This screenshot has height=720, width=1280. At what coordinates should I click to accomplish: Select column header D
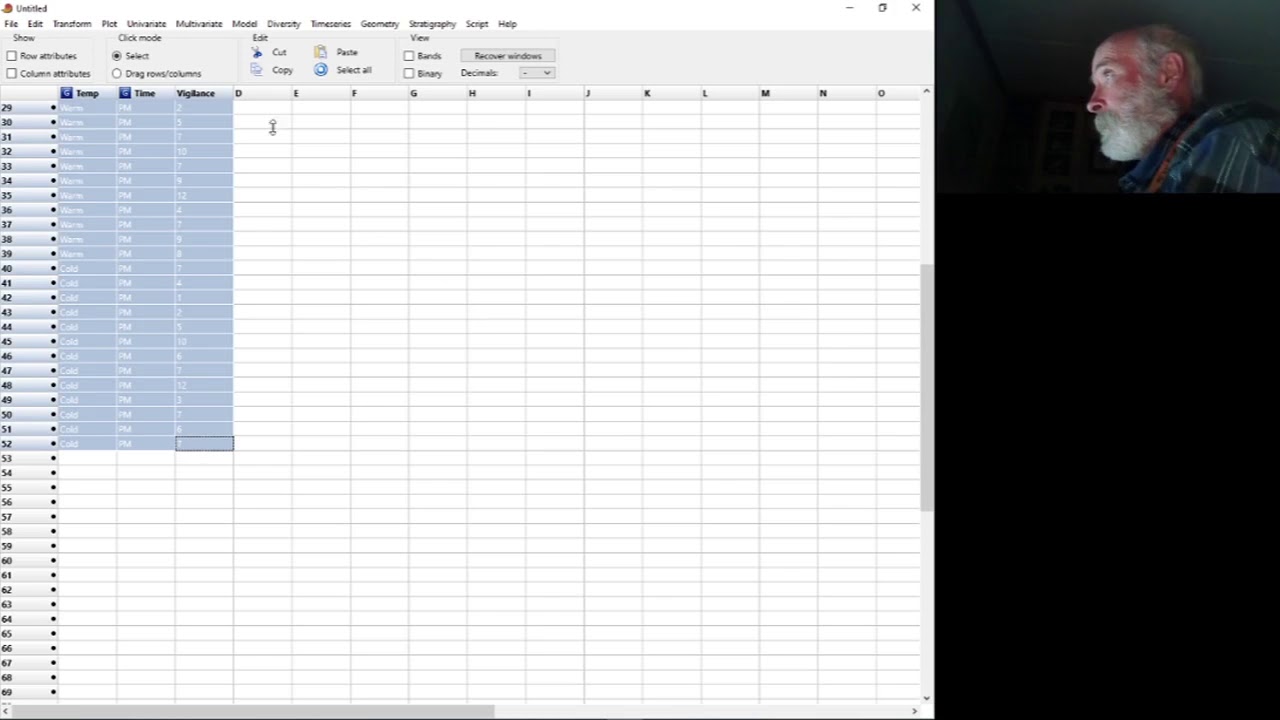pos(262,93)
